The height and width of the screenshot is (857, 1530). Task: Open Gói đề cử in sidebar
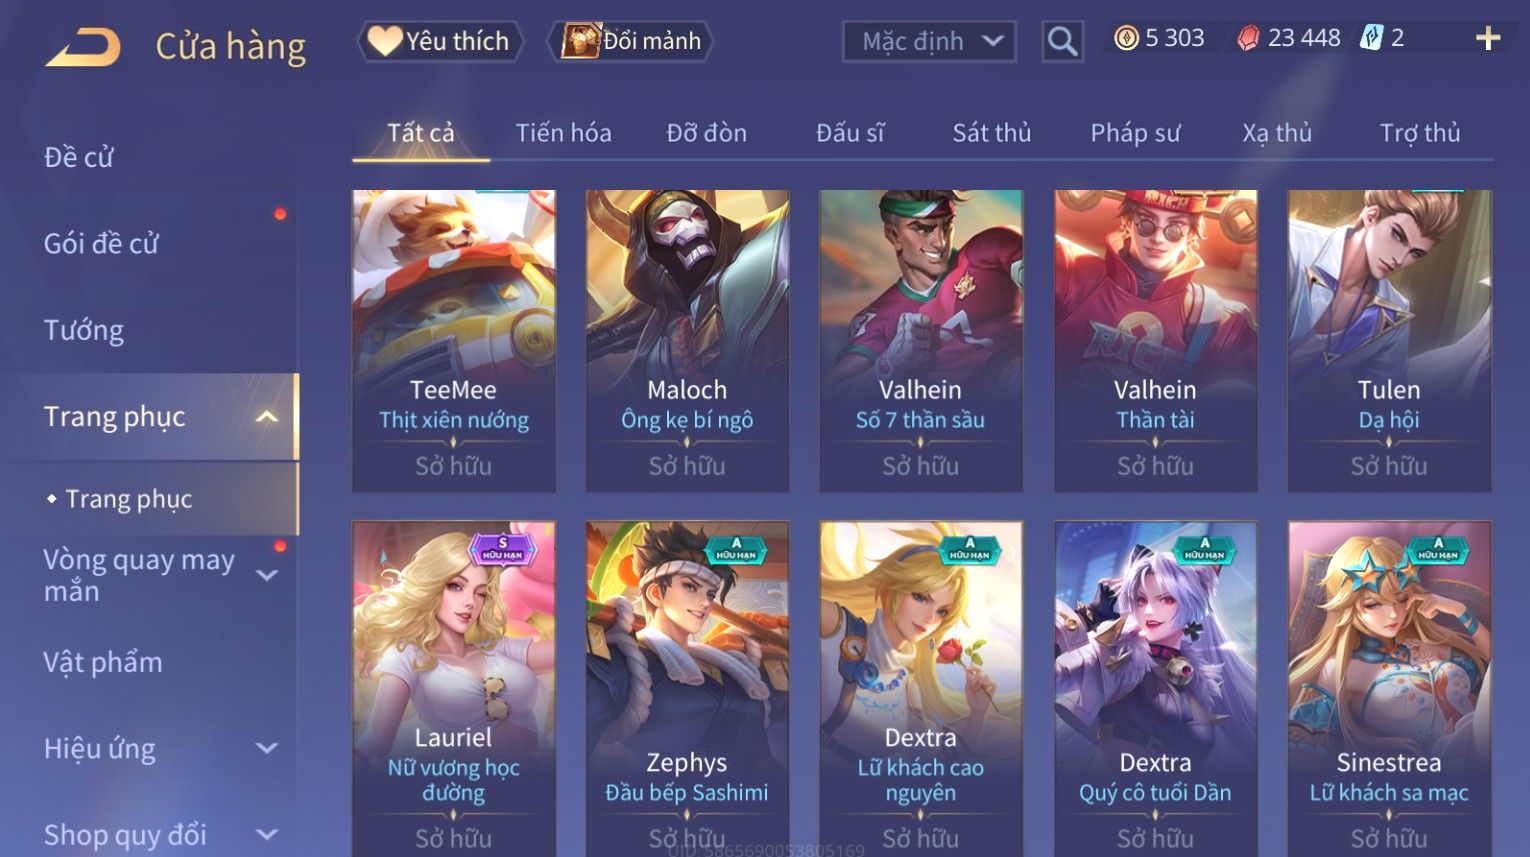(x=101, y=243)
